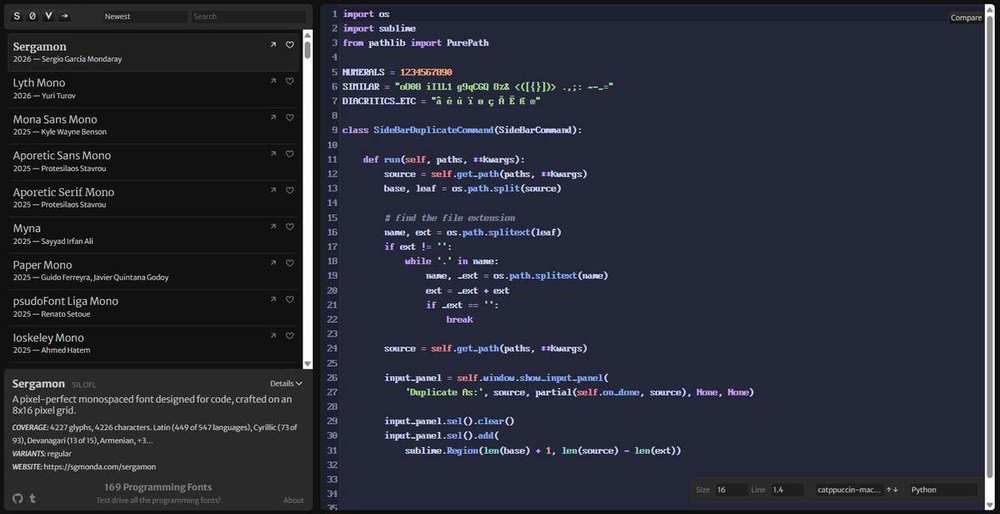Screen dimensions: 1000x514
Task: Click font list scrollbar down arrow
Action: tap(307, 363)
